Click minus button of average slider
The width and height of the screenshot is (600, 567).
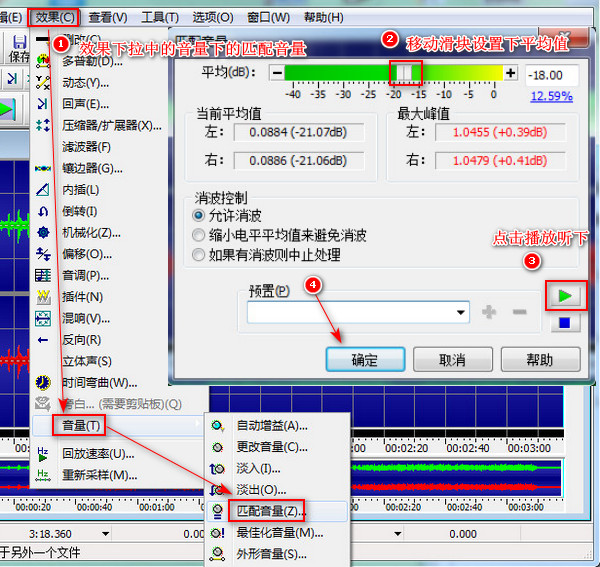[277, 73]
